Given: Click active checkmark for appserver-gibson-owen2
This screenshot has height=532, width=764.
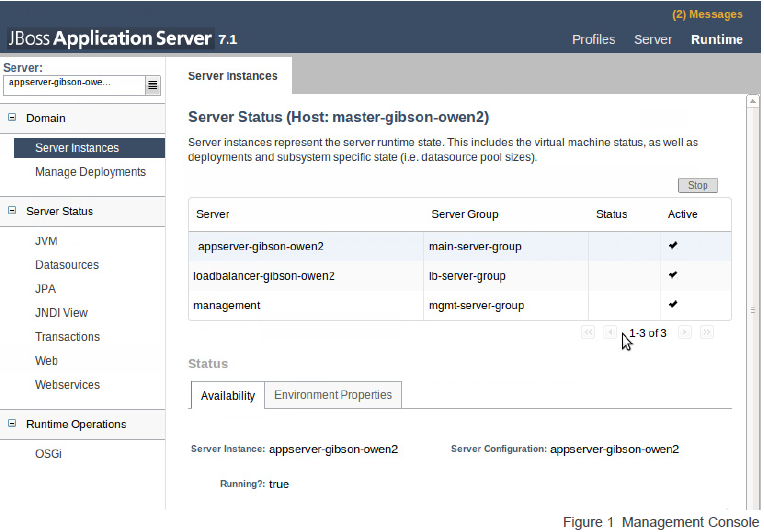Looking at the screenshot, I should pyautogui.click(x=673, y=245).
